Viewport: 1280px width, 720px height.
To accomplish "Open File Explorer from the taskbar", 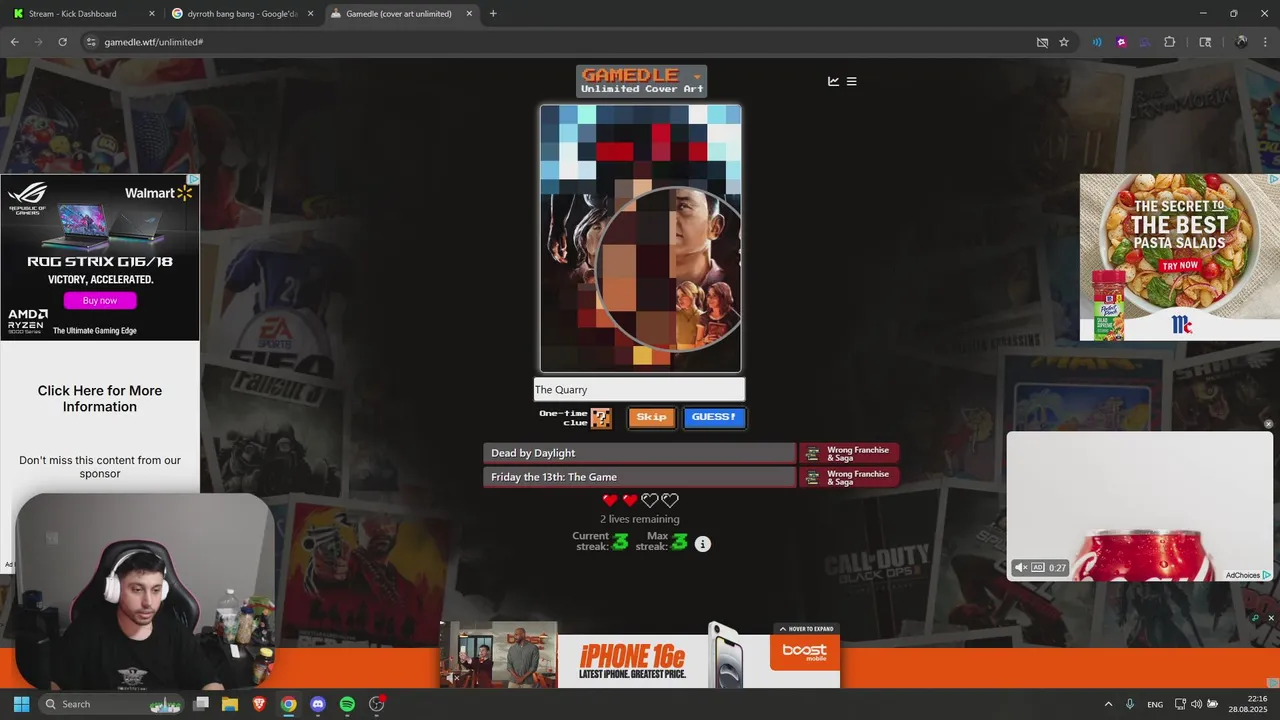I will tap(230, 704).
